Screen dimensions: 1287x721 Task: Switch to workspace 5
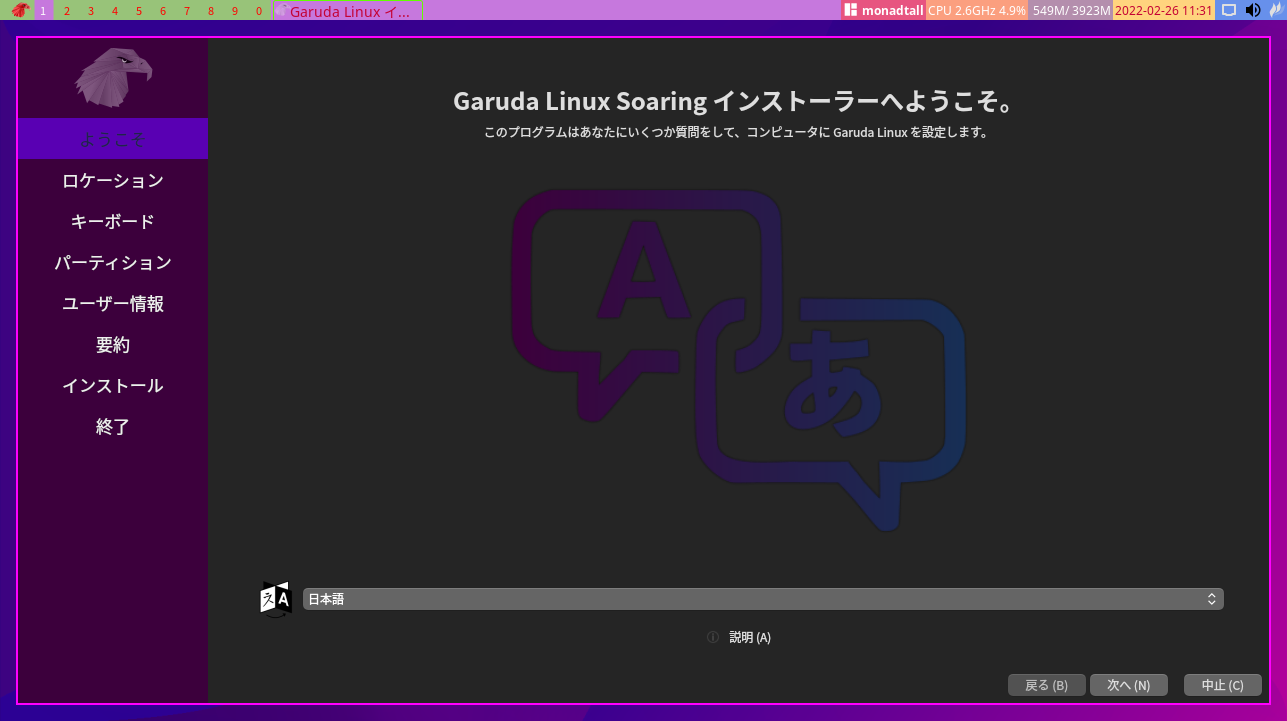139,11
